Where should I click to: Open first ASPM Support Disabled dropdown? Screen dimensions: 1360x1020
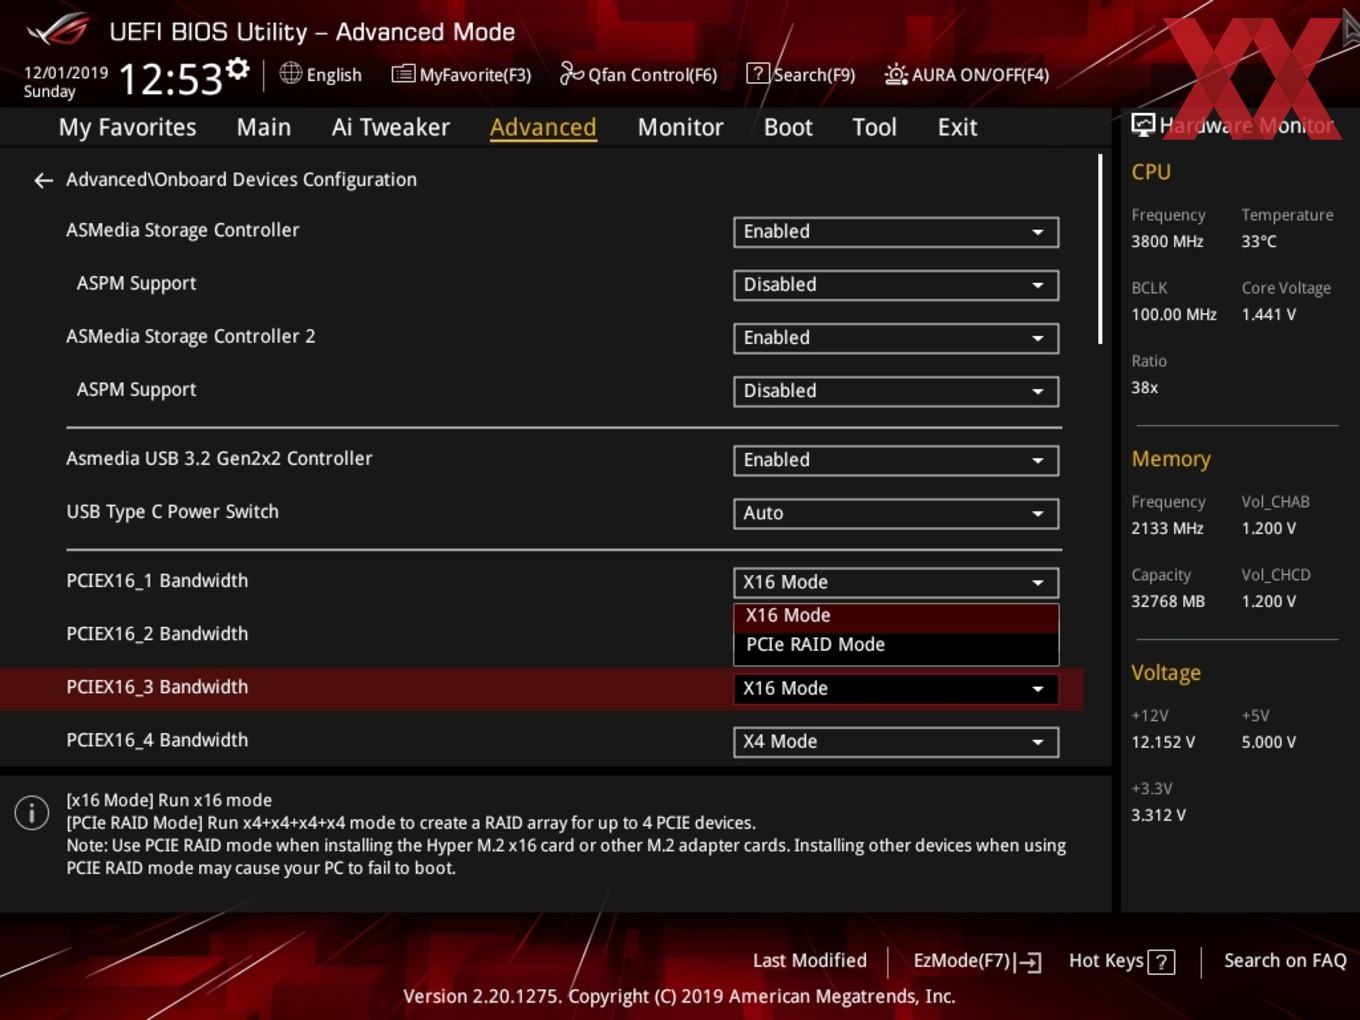tap(896, 285)
